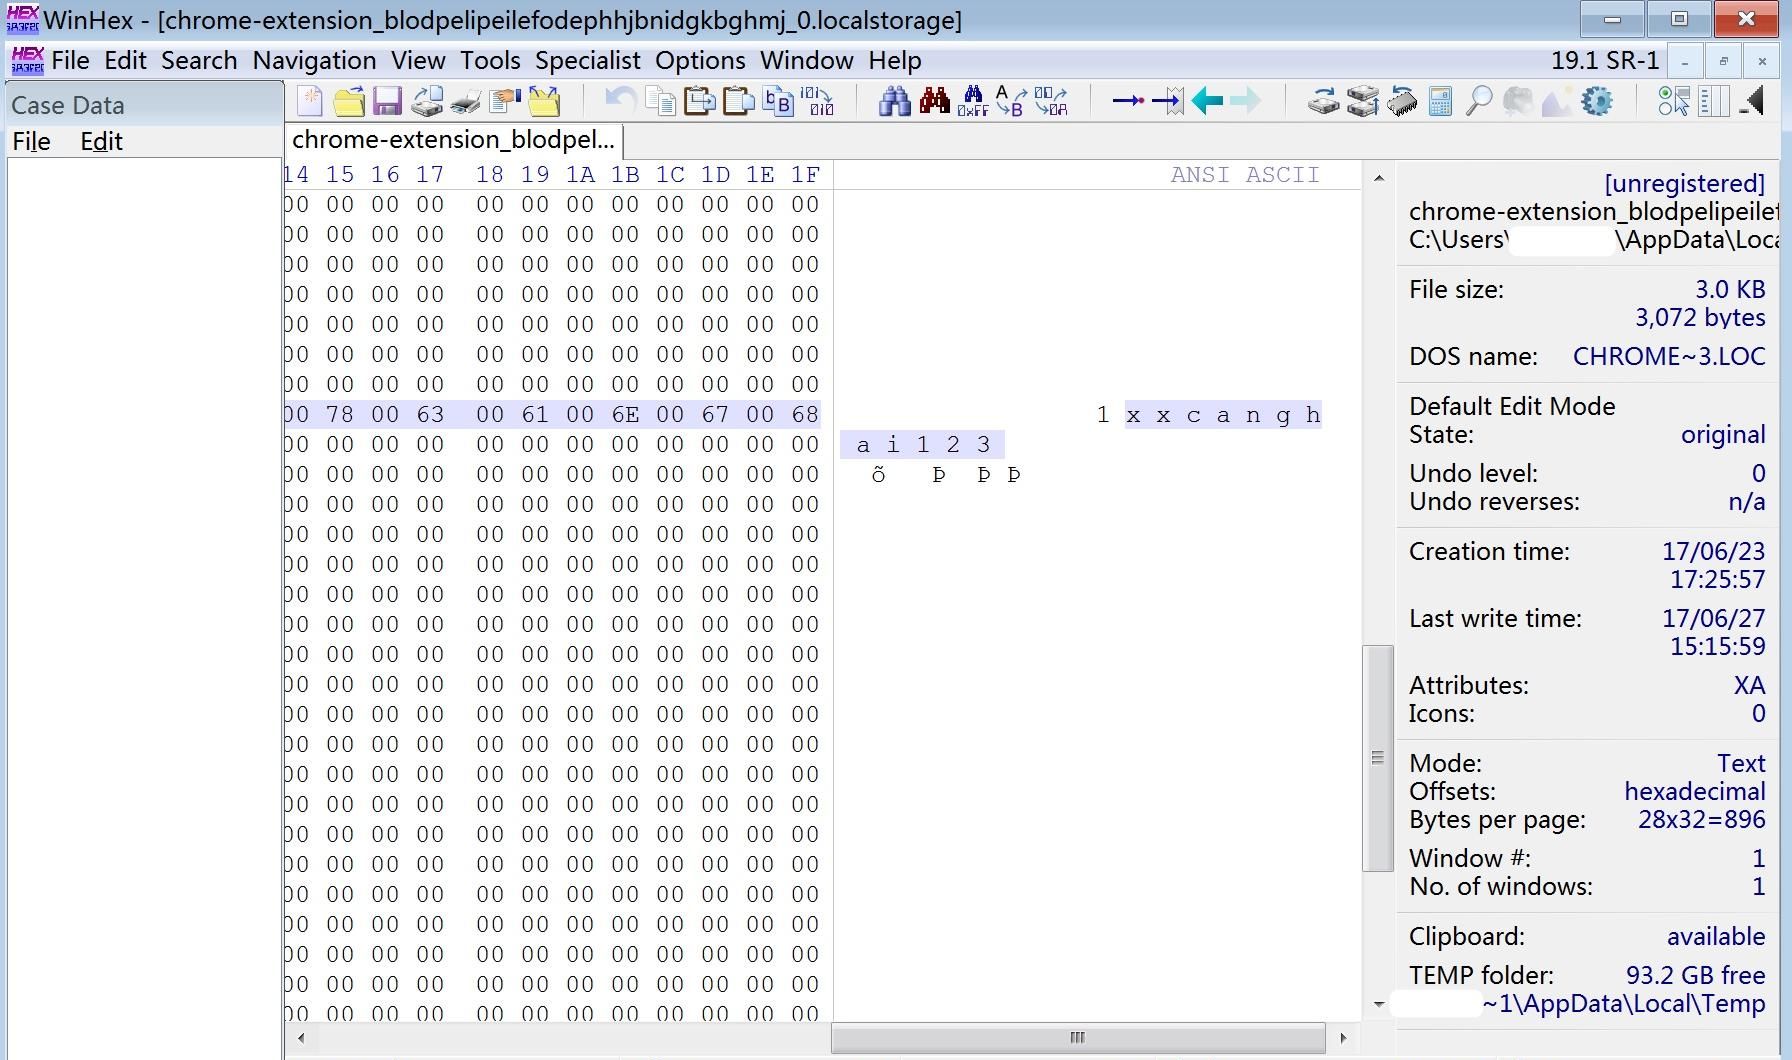The height and width of the screenshot is (1060, 1792).
Task: Open the Help menu
Action: pyautogui.click(x=895, y=61)
